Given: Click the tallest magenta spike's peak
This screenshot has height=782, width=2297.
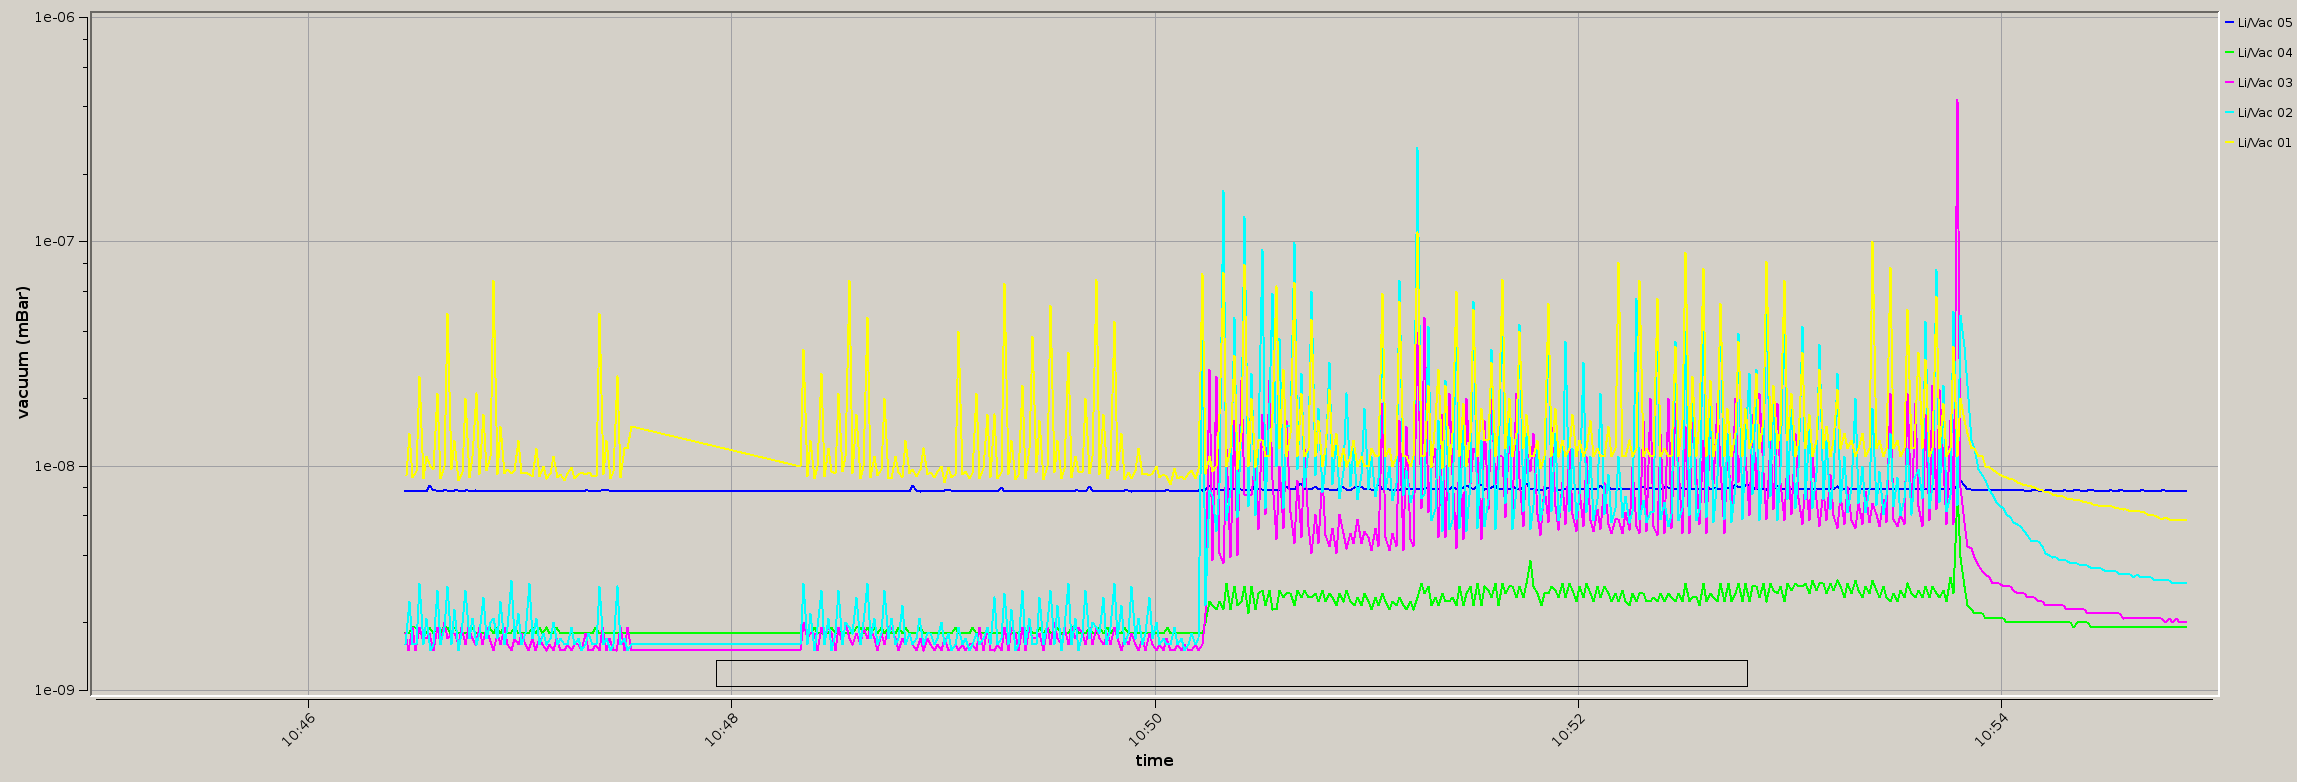Looking at the screenshot, I should 1957,101.
